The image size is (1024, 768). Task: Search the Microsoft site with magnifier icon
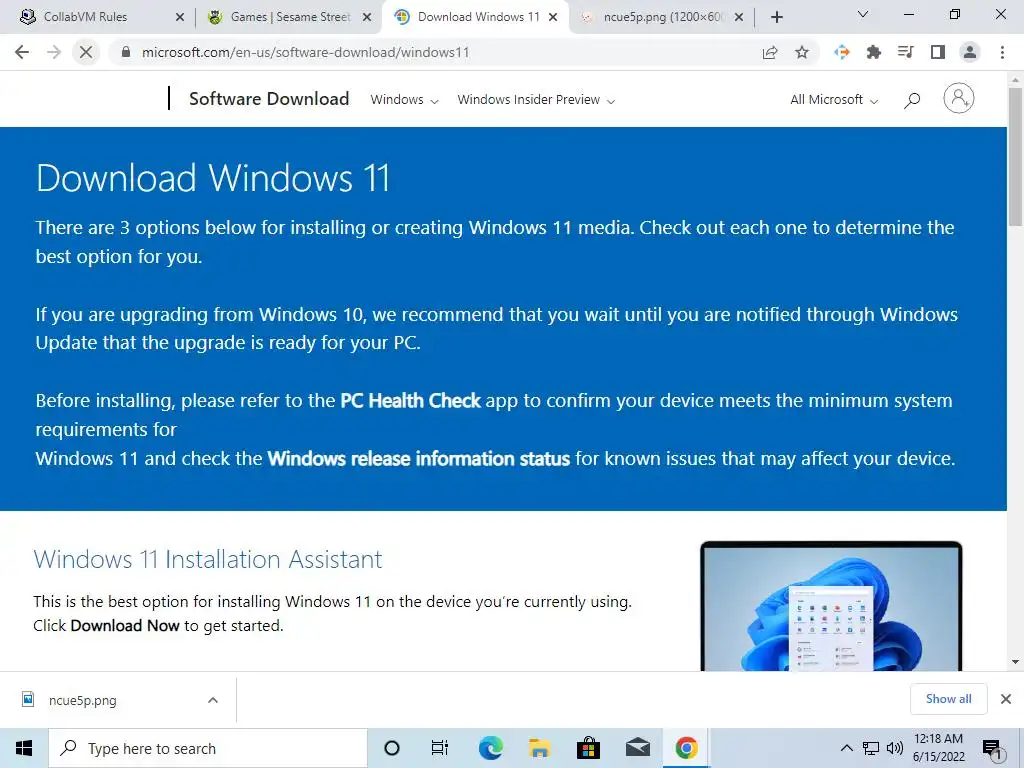pyautogui.click(x=912, y=100)
